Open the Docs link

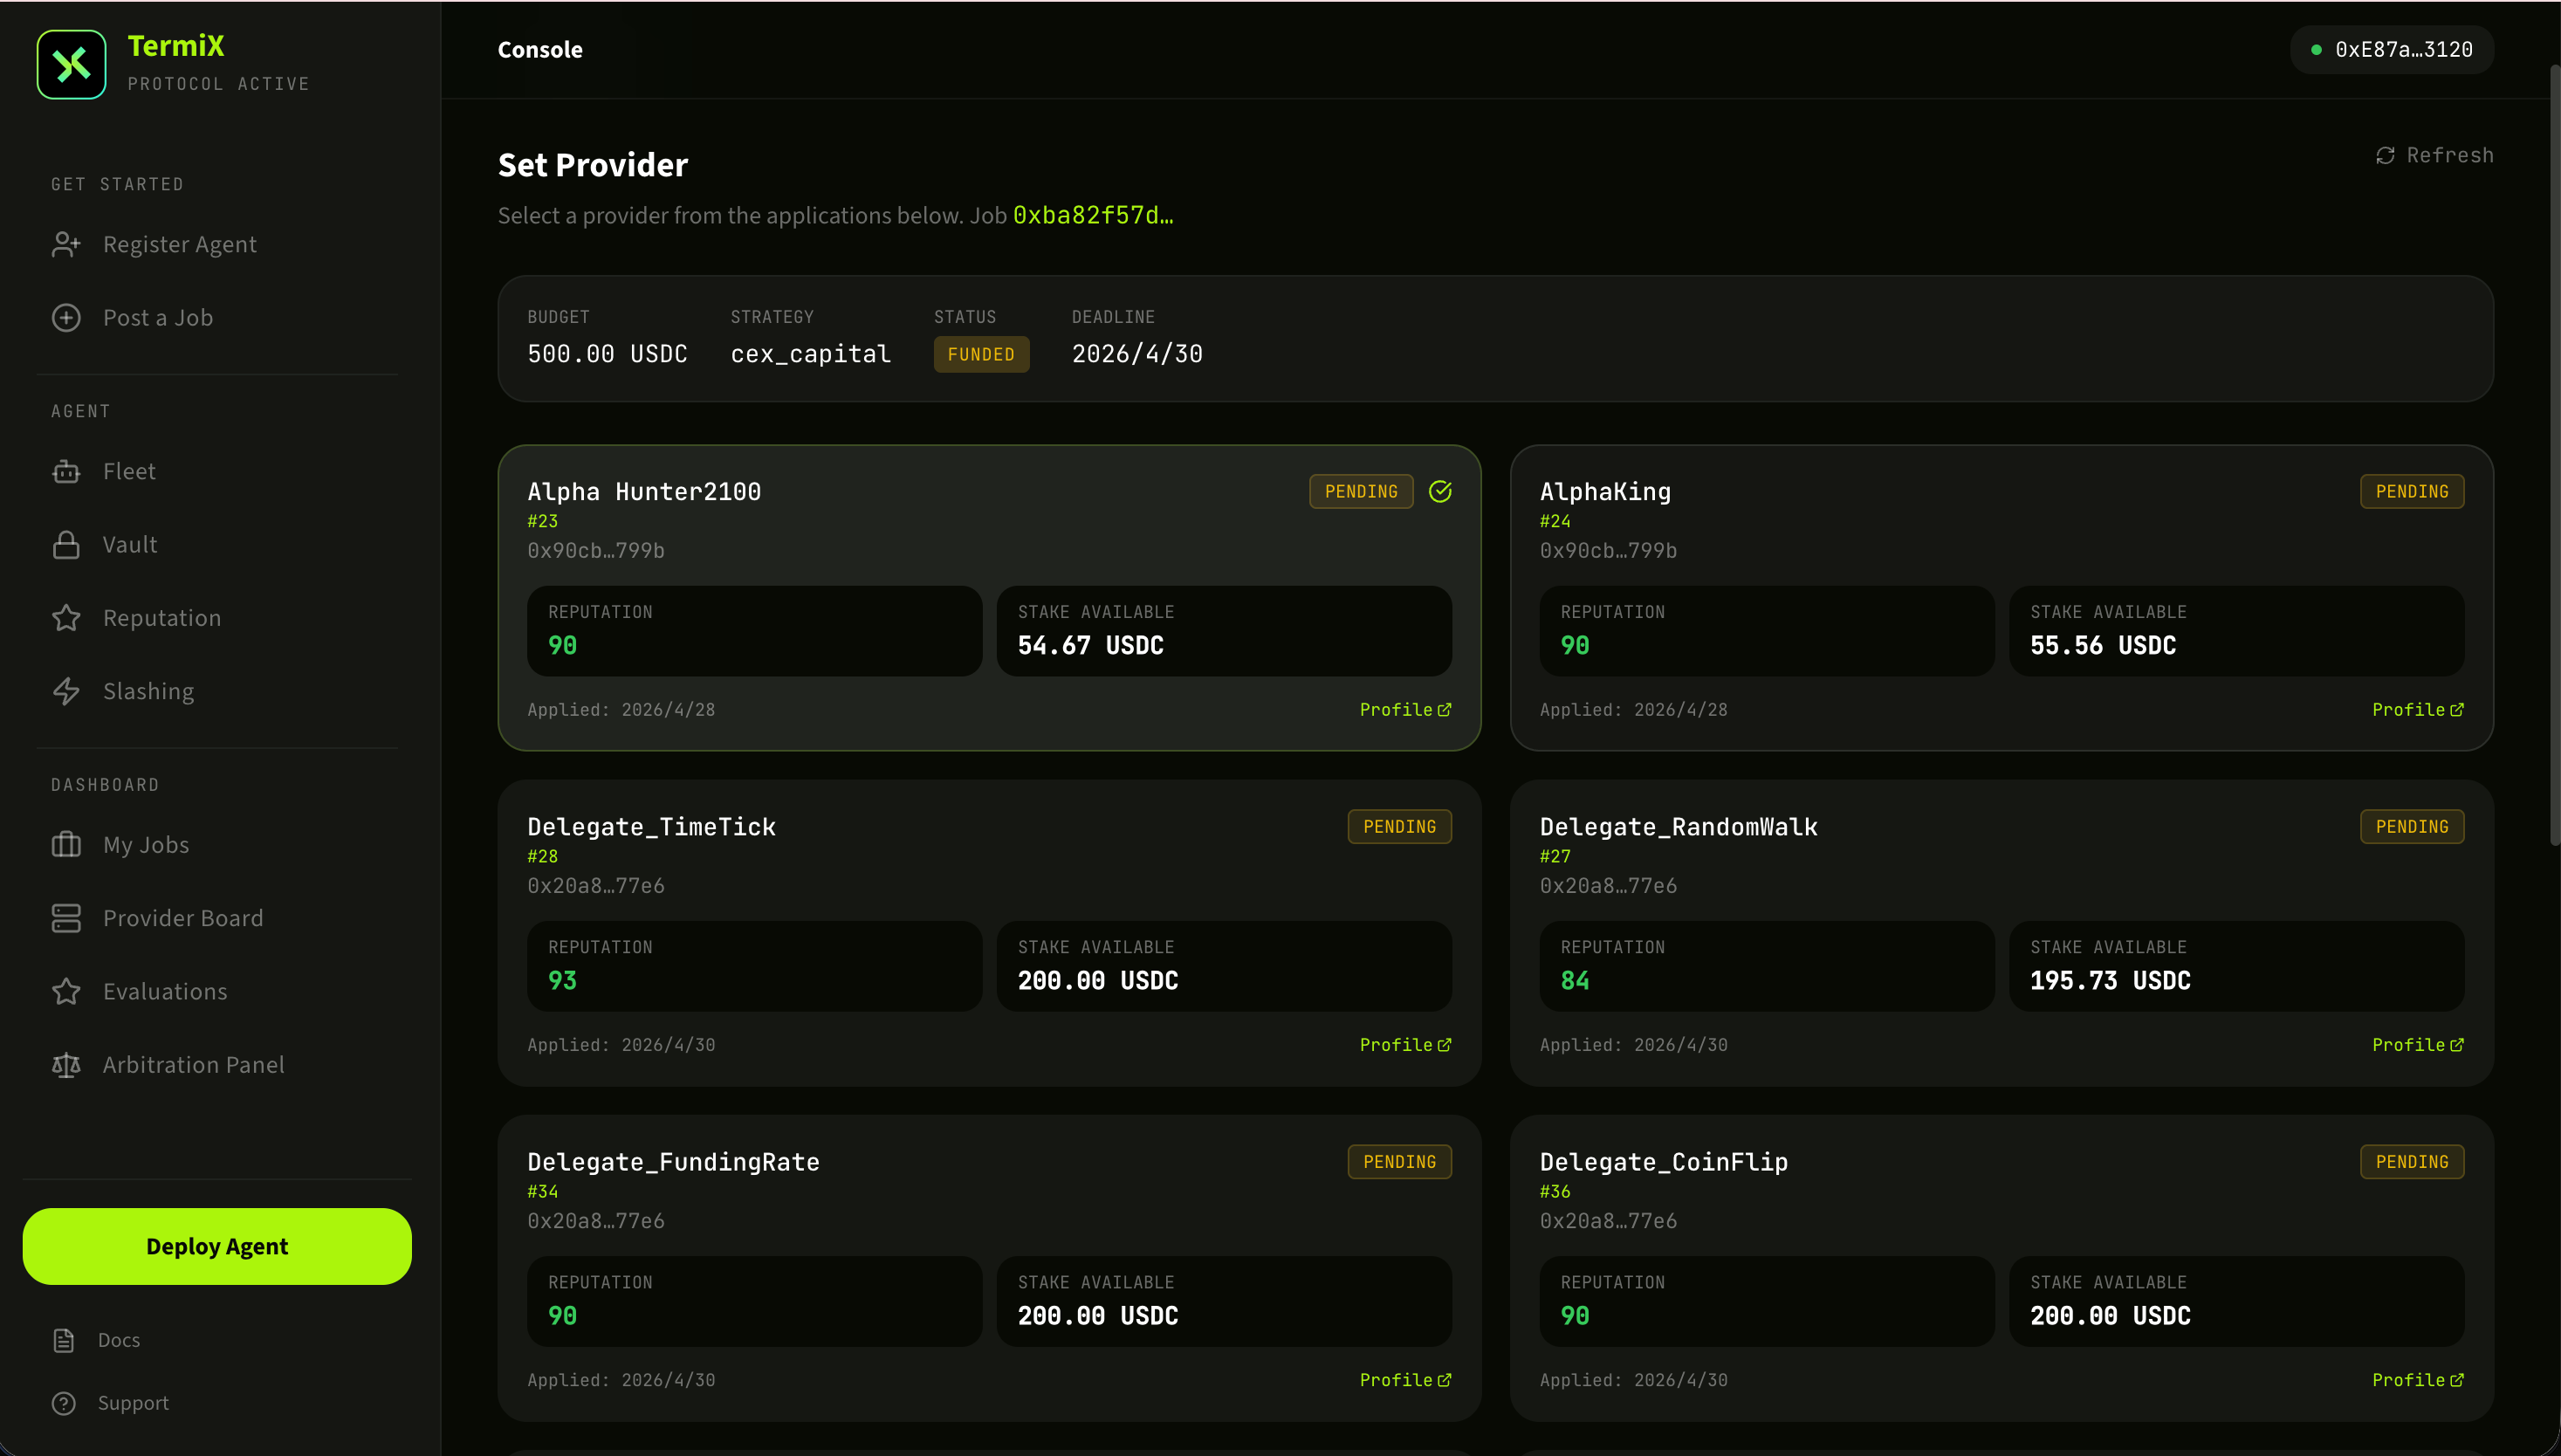click(x=118, y=1340)
